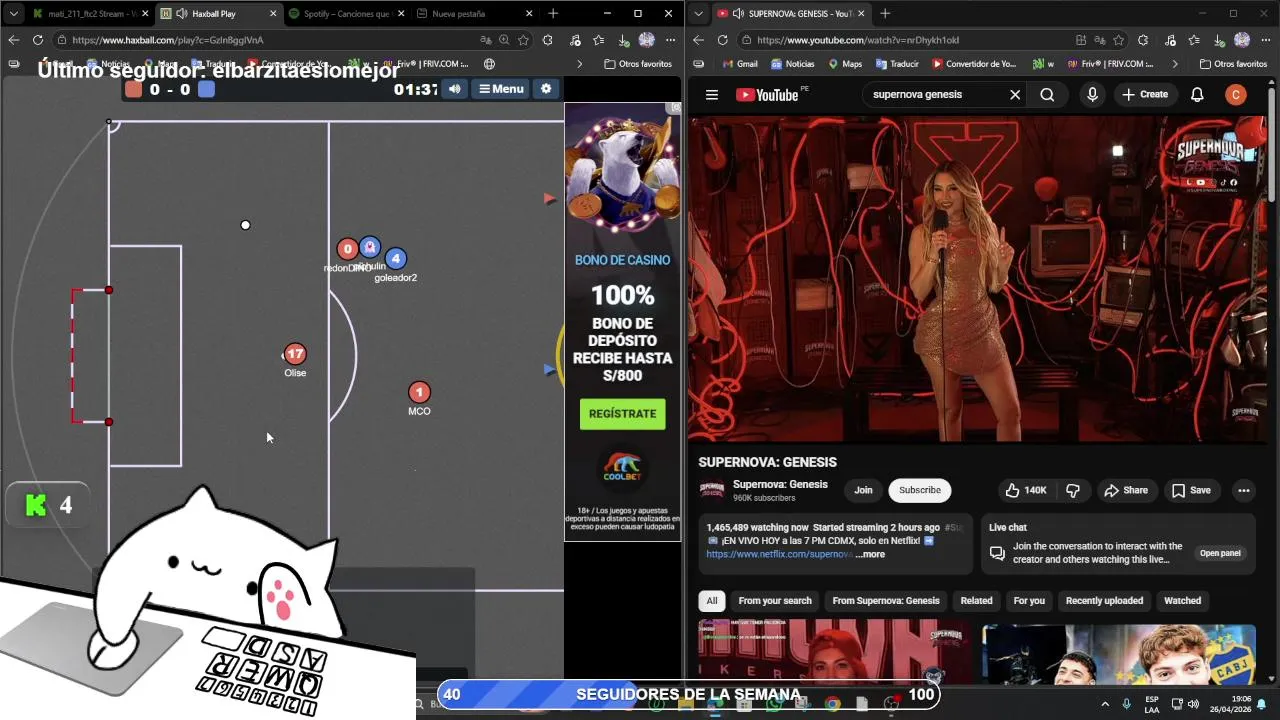Open the tab search dropdown in Haxball window

tap(13, 14)
